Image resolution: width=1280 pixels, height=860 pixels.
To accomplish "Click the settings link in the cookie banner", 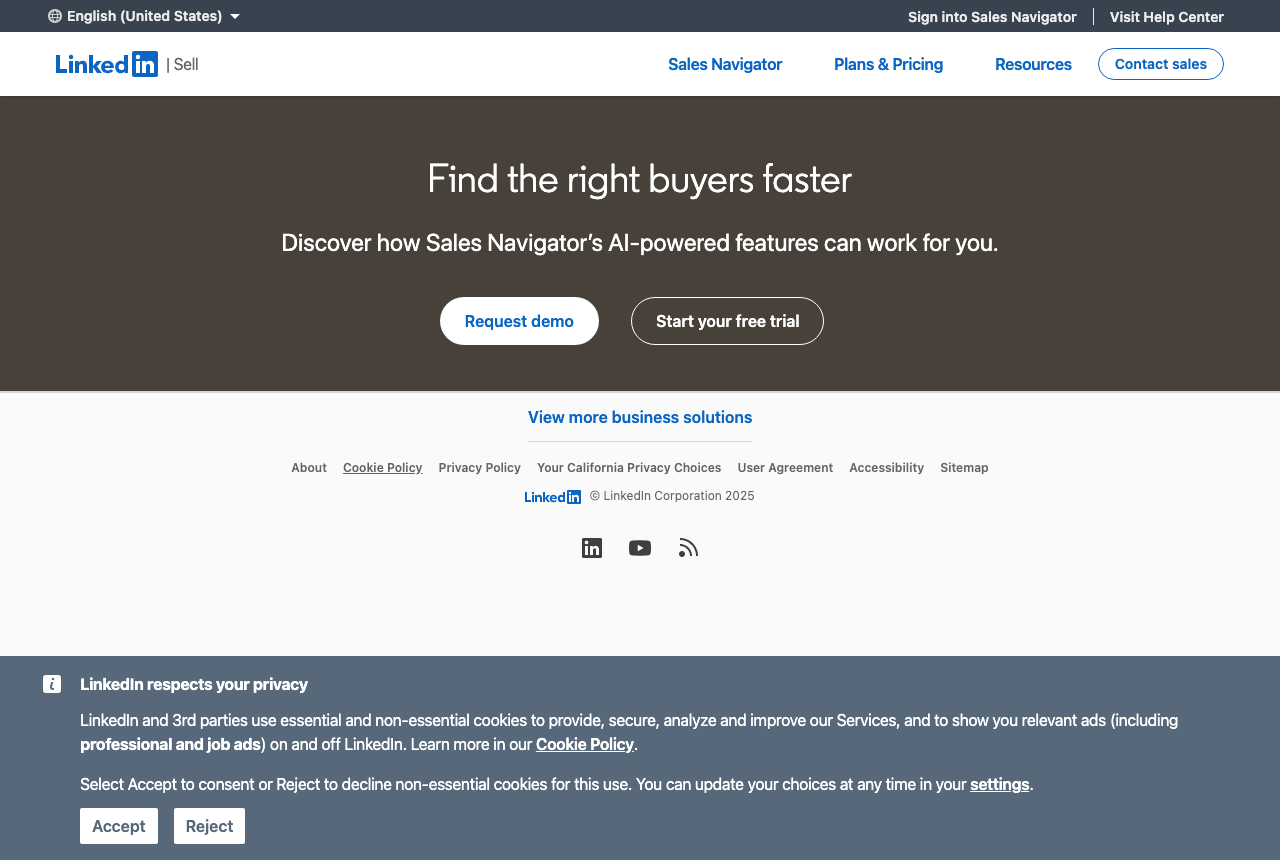I will 999,784.
